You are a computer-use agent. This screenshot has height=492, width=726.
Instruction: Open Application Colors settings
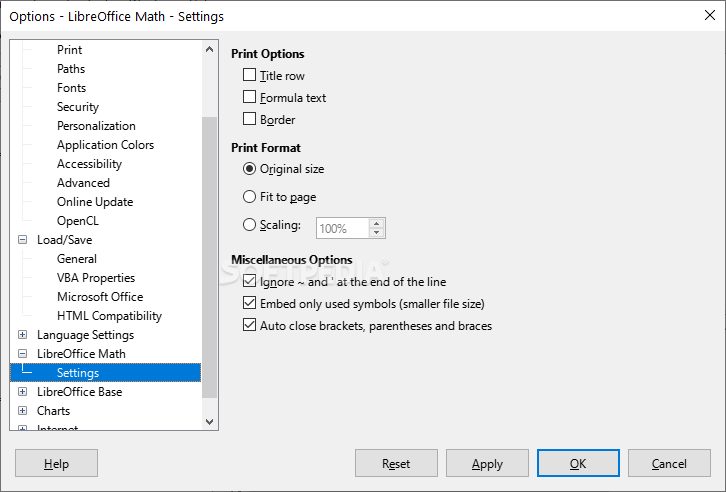pyautogui.click(x=105, y=145)
